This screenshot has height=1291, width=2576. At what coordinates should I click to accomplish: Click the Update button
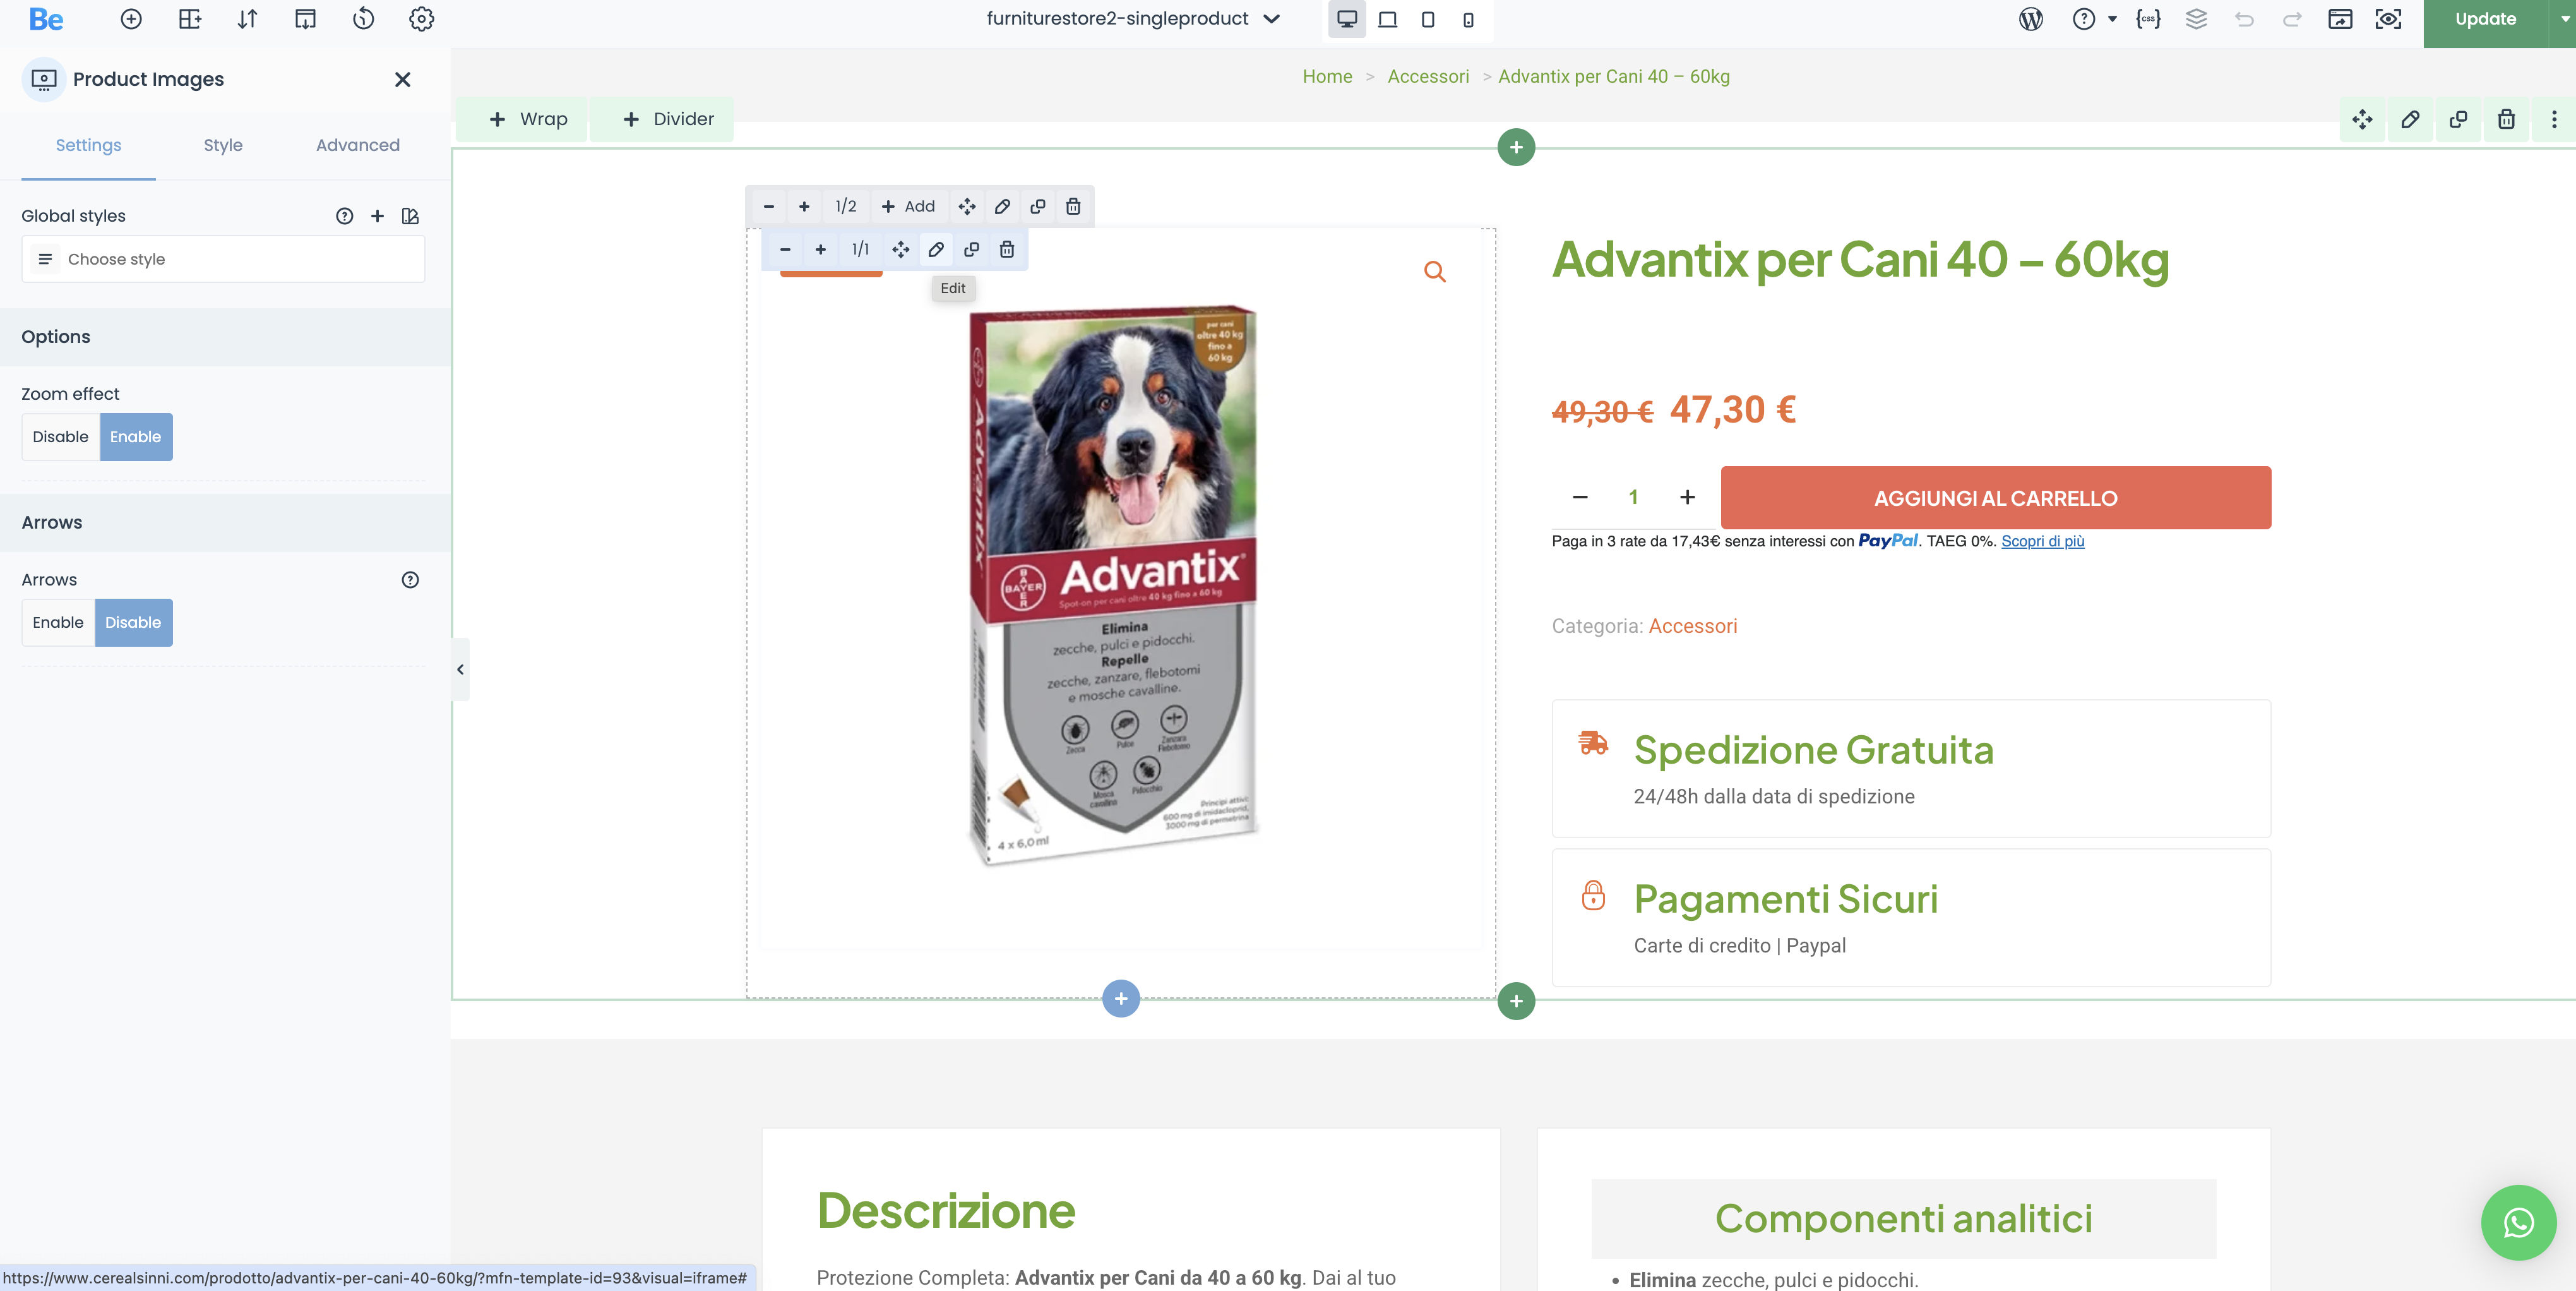[2484, 19]
